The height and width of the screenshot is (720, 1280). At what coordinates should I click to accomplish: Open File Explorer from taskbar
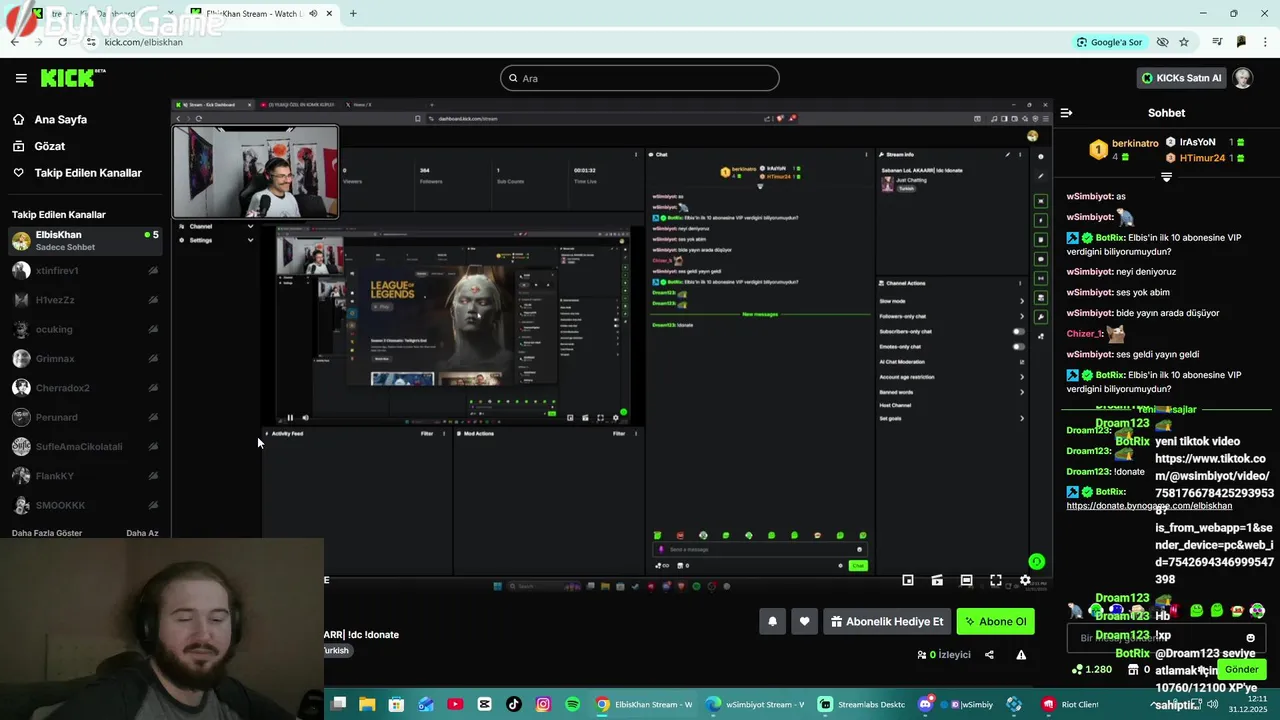point(368,704)
